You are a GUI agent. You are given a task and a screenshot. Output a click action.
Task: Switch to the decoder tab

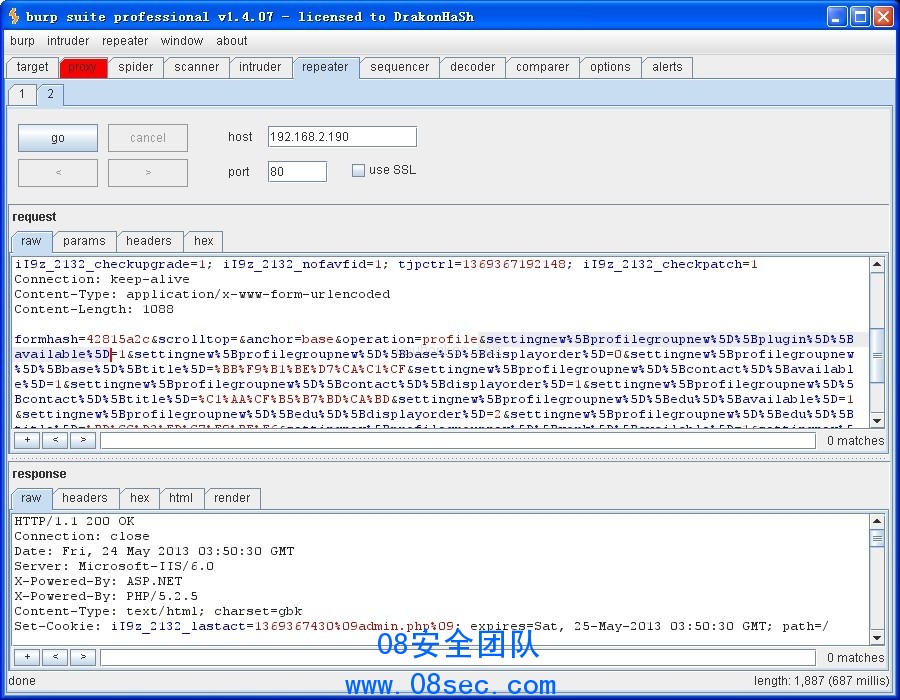473,67
